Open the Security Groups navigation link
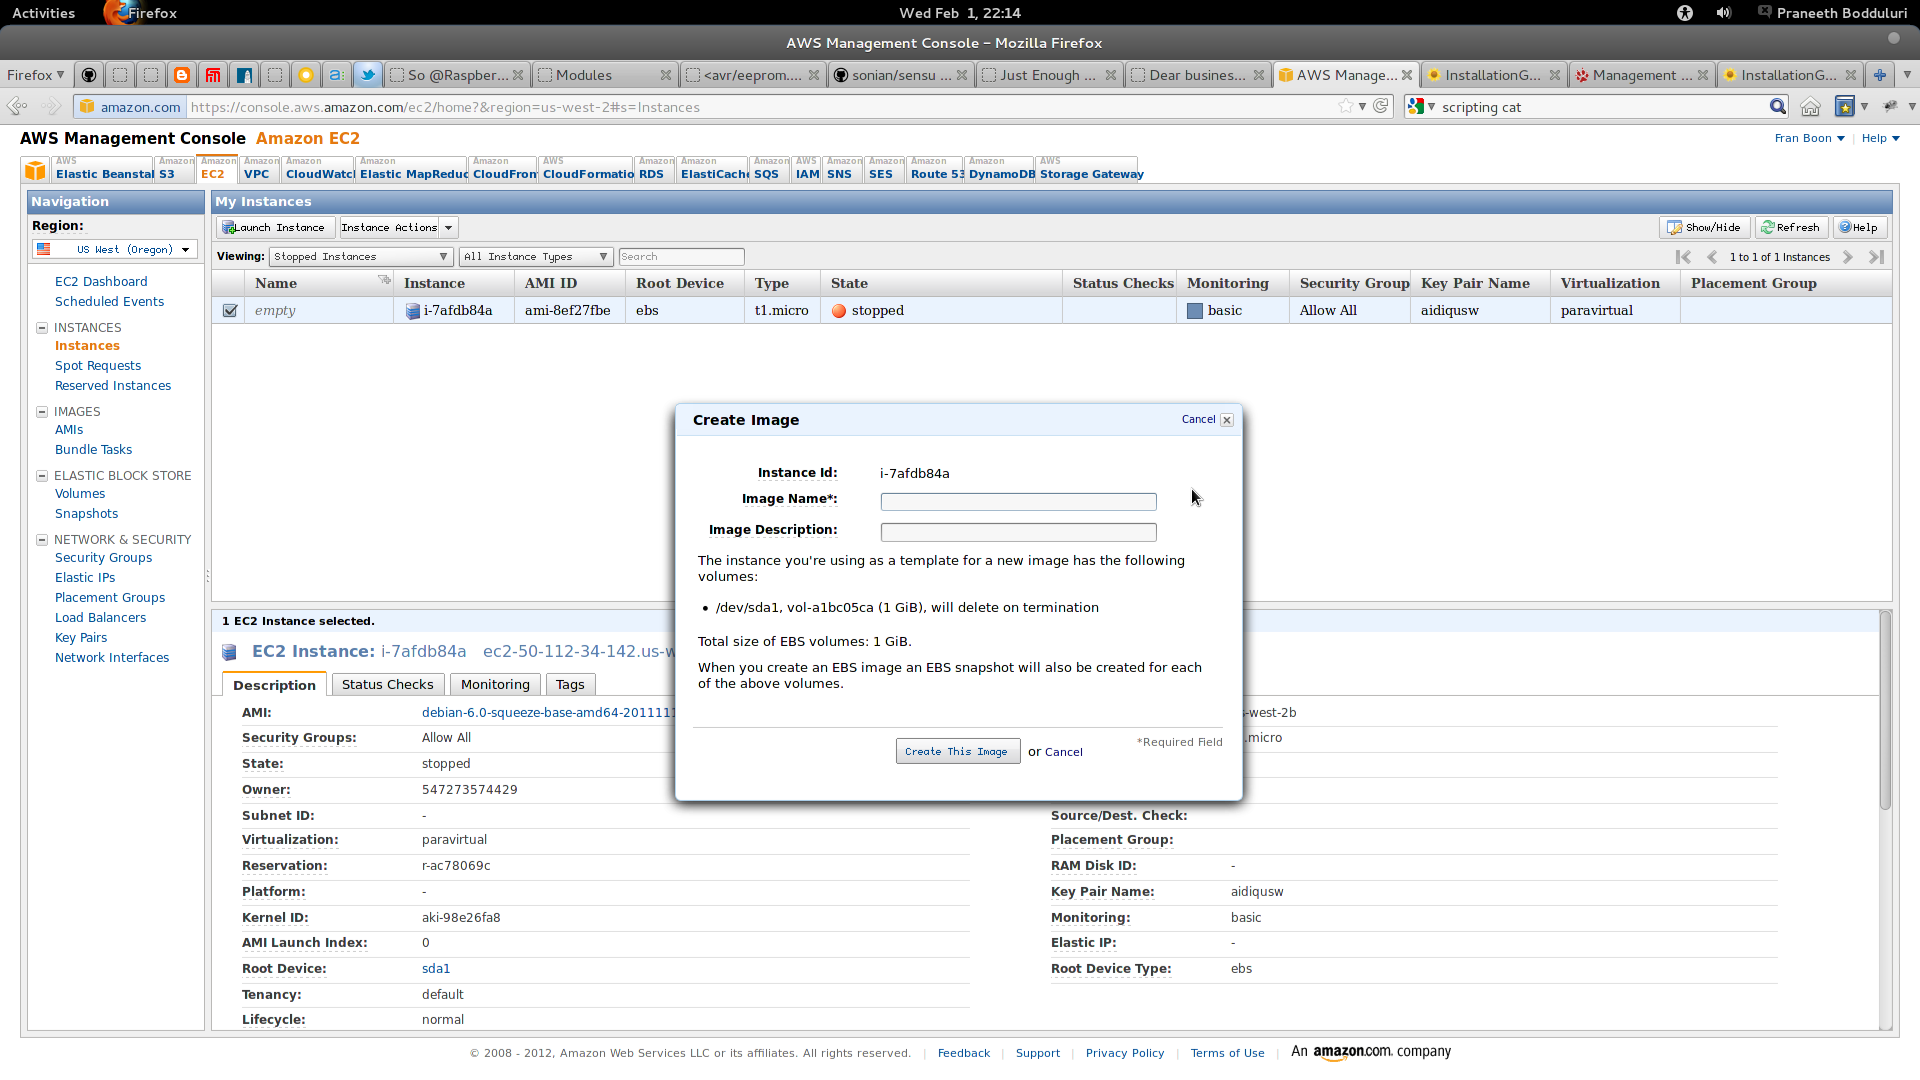 [103, 558]
